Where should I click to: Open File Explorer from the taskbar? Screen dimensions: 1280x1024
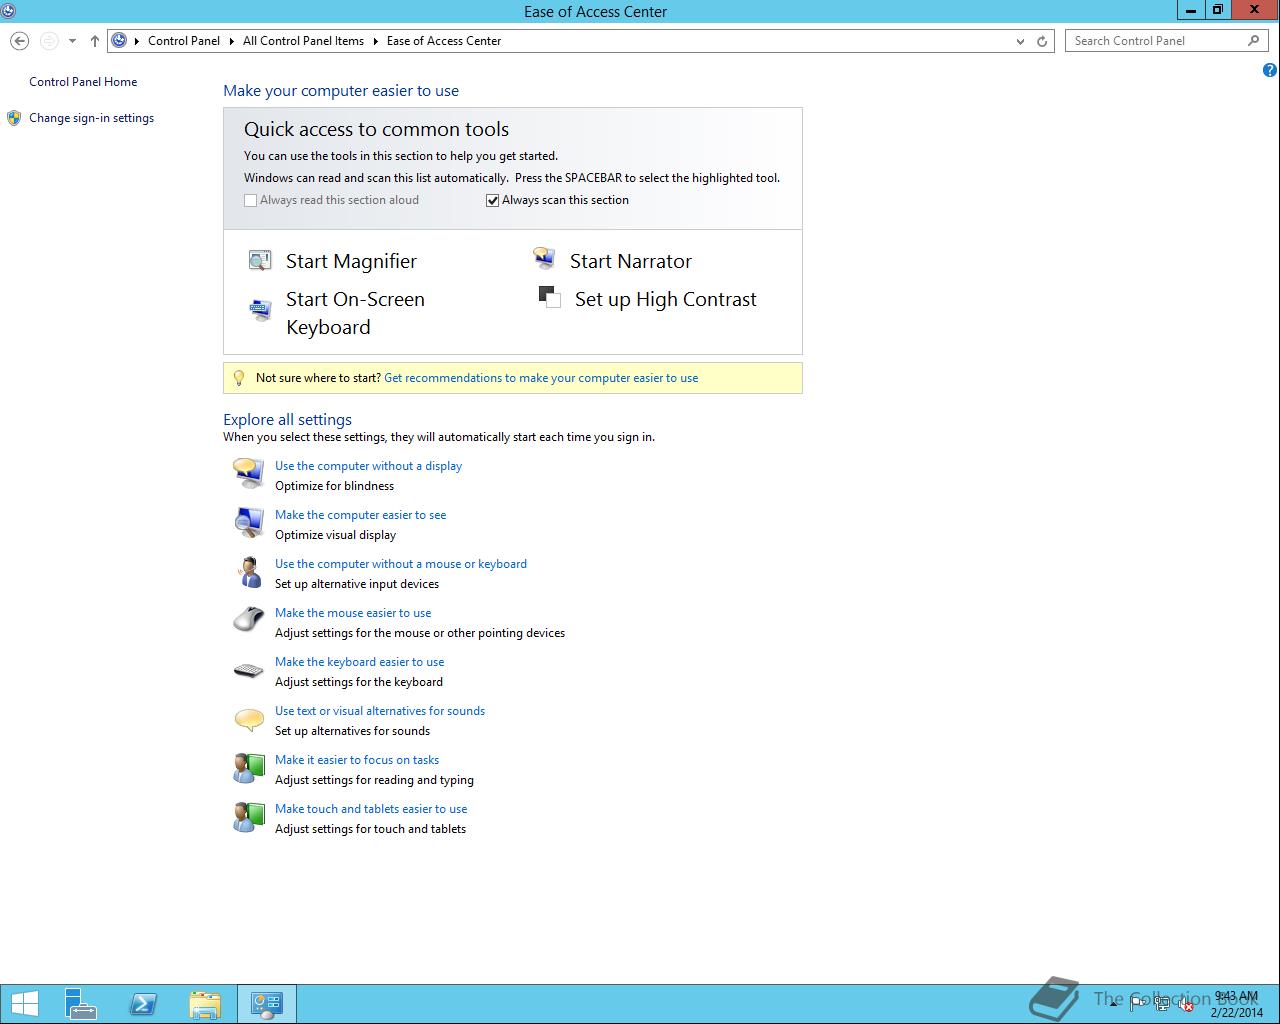click(205, 1004)
